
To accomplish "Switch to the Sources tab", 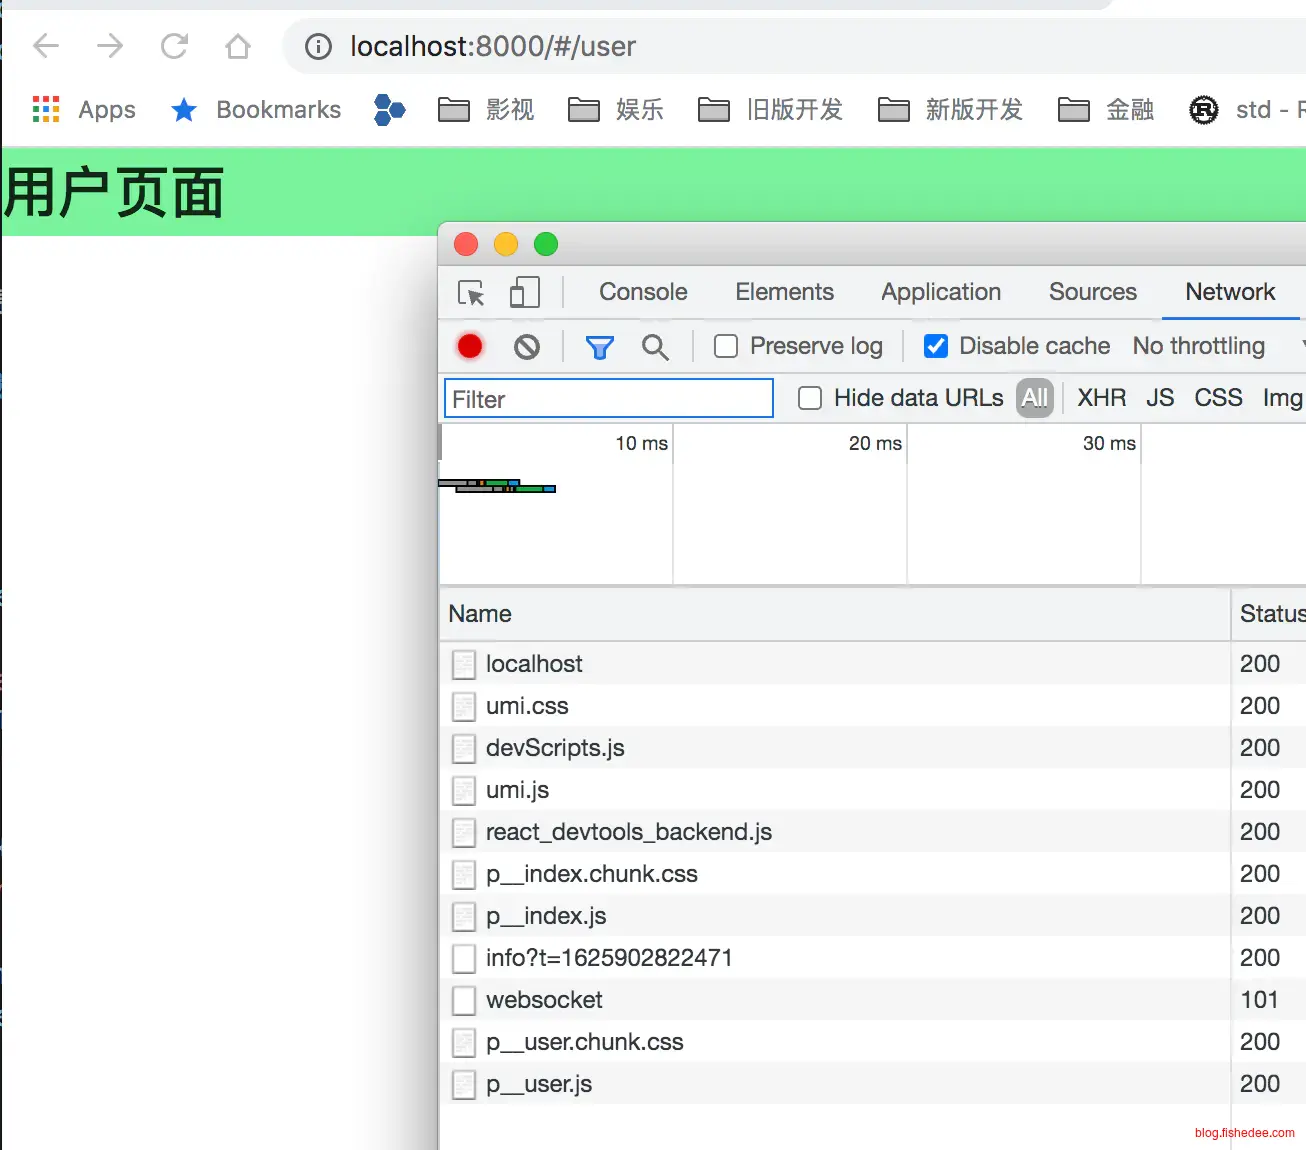I will tap(1092, 292).
